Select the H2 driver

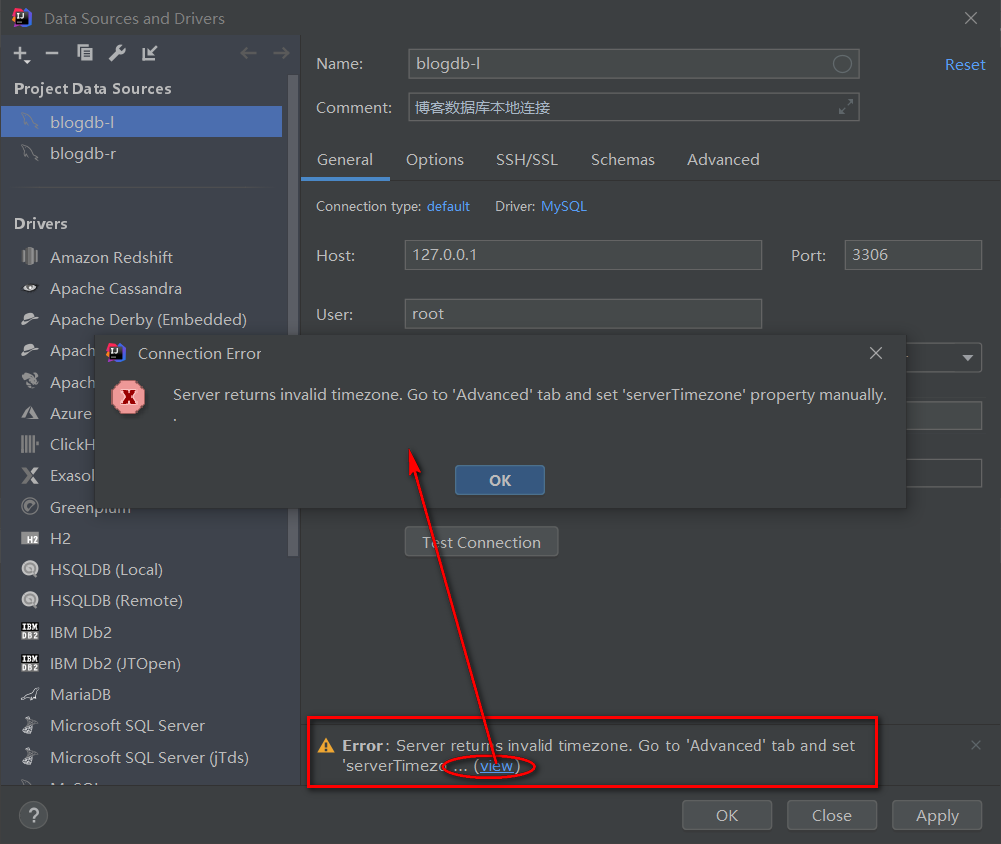[60, 539]
